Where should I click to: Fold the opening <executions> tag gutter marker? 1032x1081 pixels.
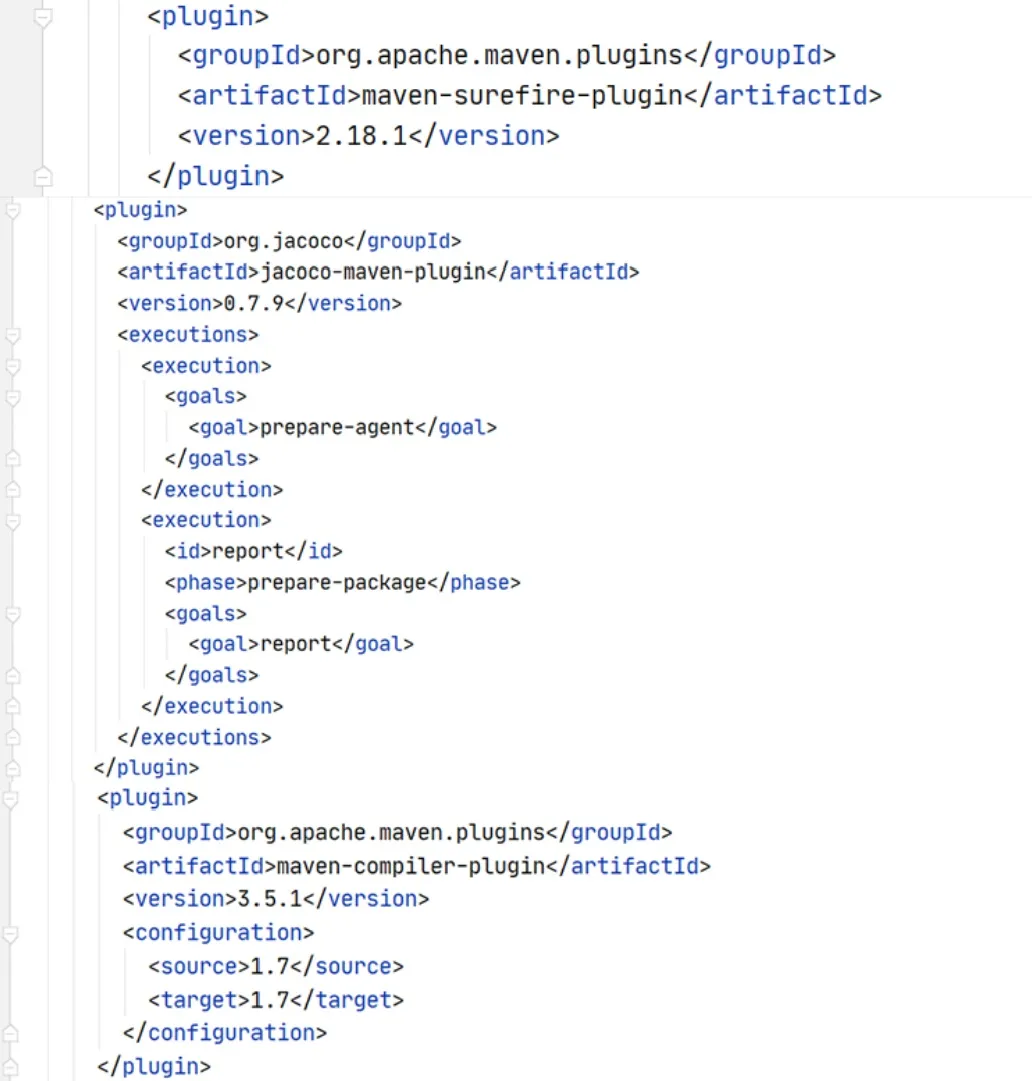(x=12, y=335)
